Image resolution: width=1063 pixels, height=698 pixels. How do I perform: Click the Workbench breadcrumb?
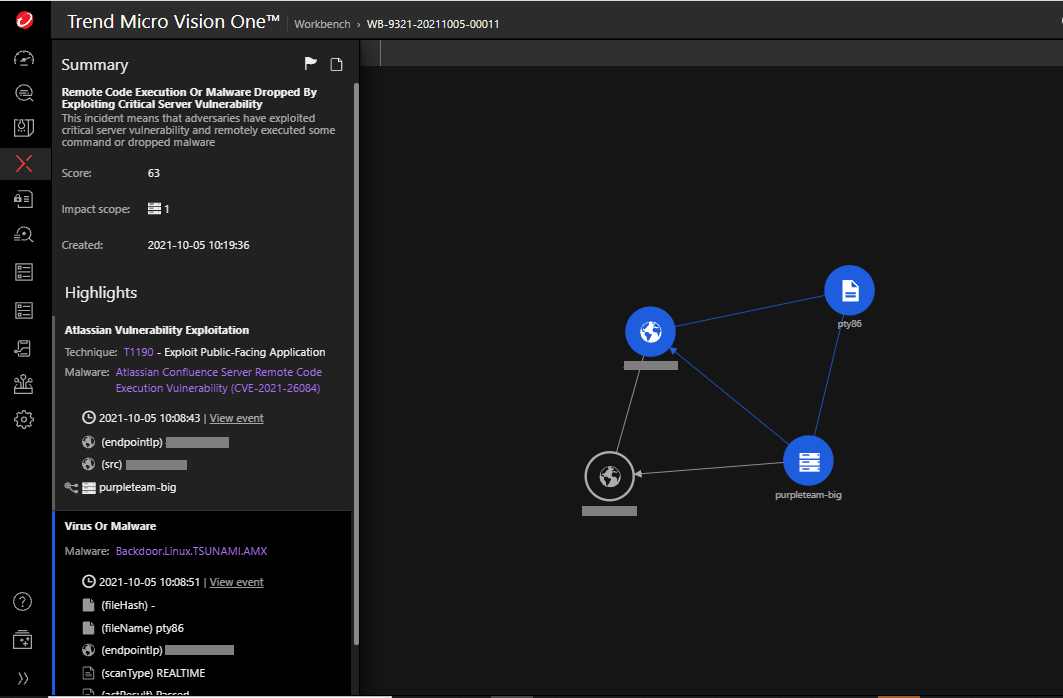point(321,24)
